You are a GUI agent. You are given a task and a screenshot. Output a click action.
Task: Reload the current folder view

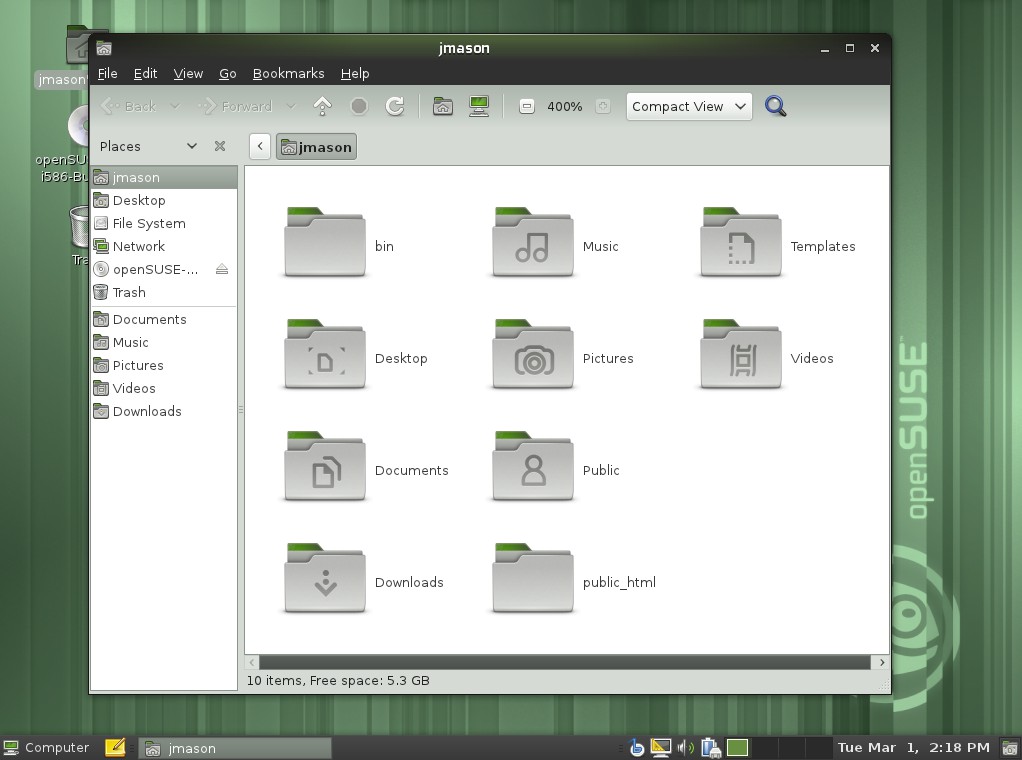pyautogui.click(x=395, y=106)
